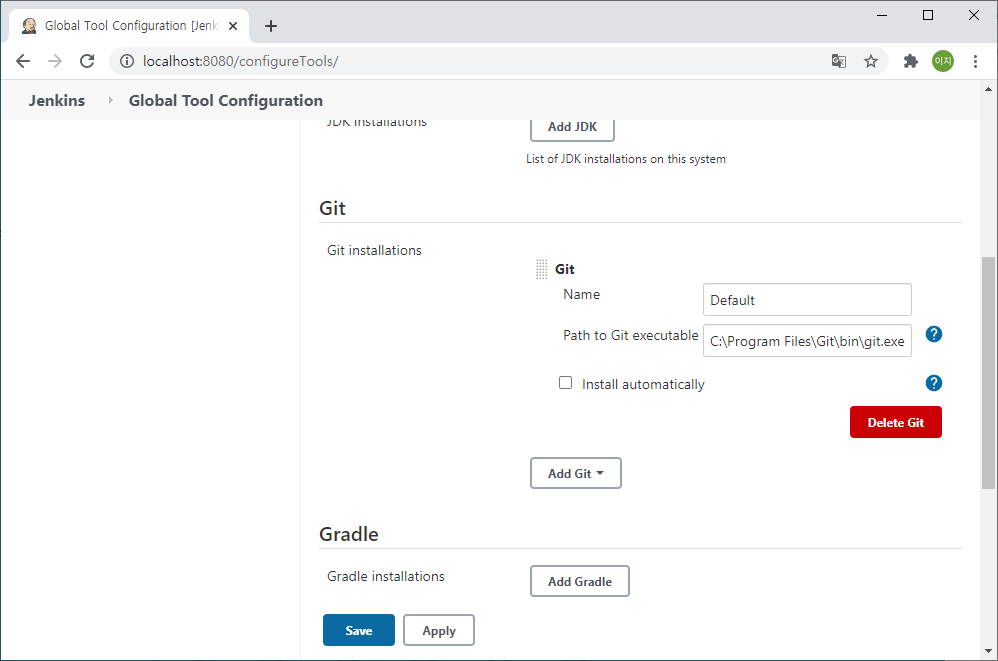Screen dimensions: 998x661
Task: Enable the Install automatically checkbox
Action: click(565, 382)
